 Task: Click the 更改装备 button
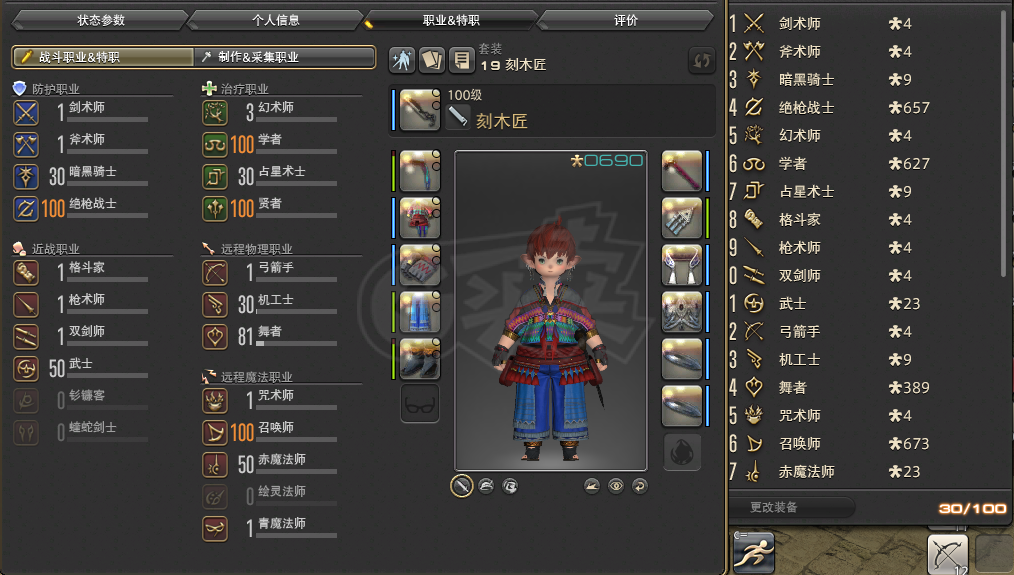792,507
